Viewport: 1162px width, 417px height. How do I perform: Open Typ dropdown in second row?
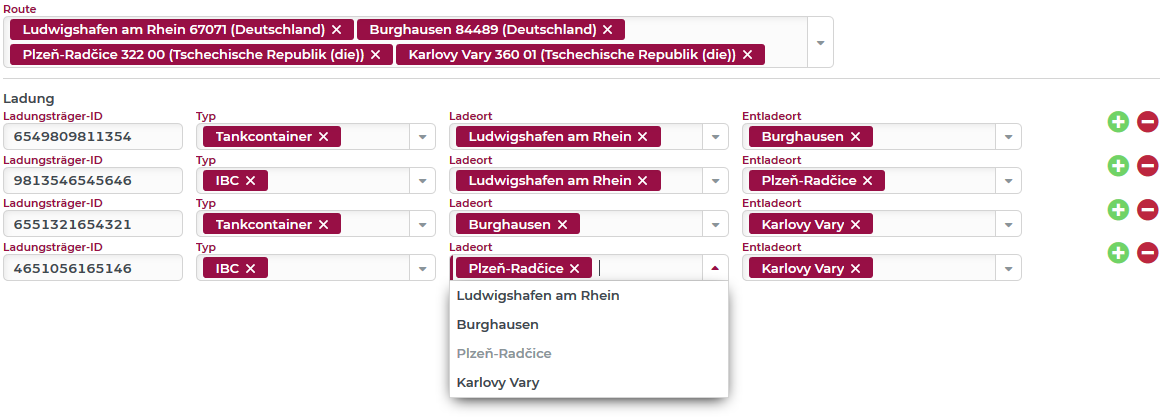422,181
